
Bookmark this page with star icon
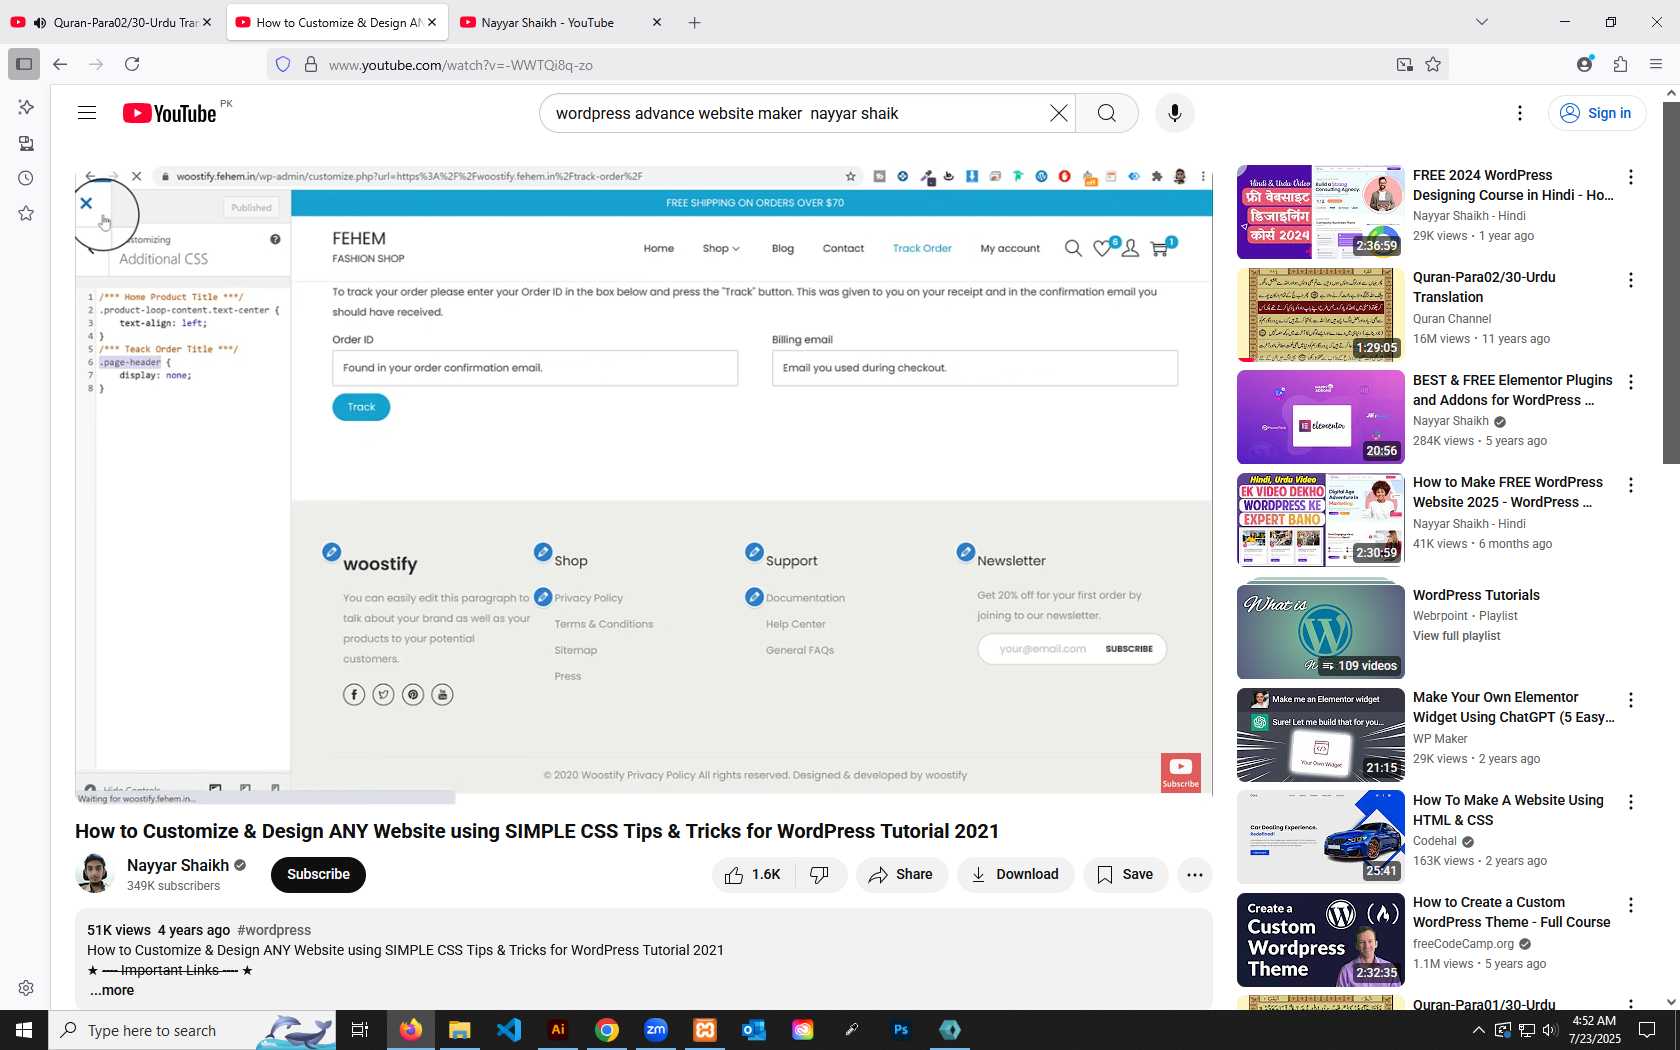(1433, 64)
